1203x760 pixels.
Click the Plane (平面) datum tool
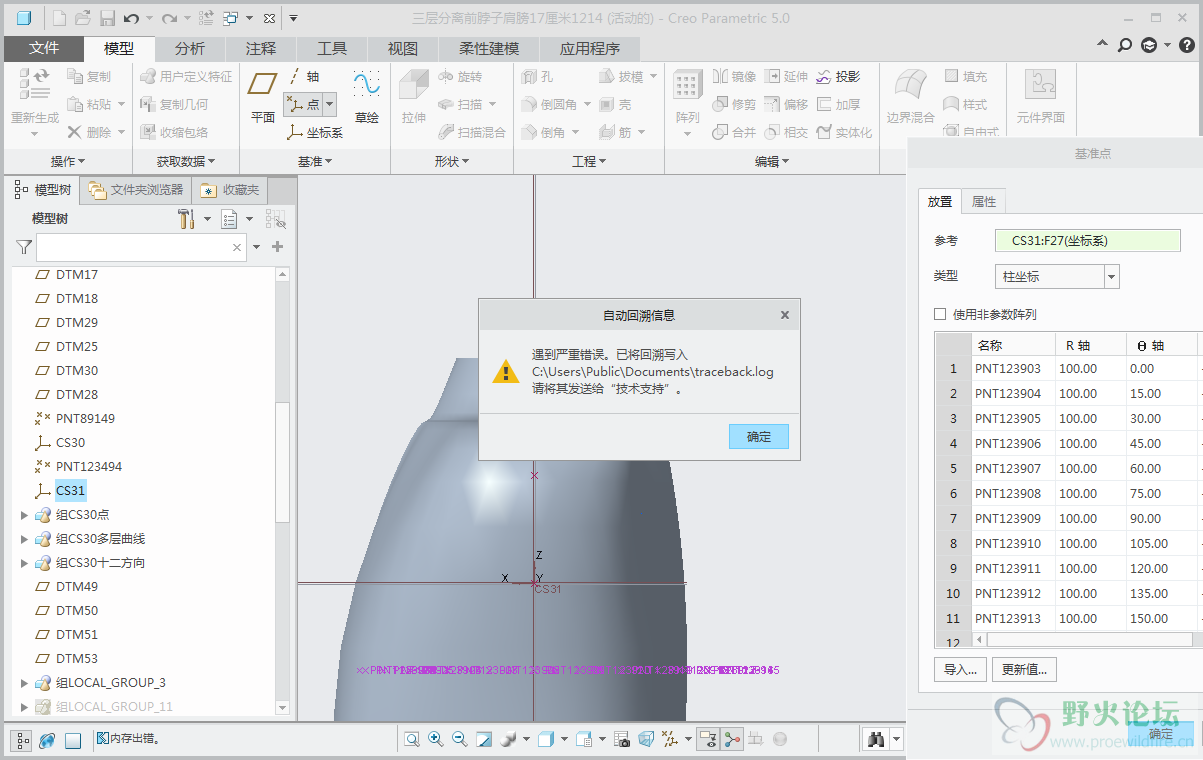263,96
